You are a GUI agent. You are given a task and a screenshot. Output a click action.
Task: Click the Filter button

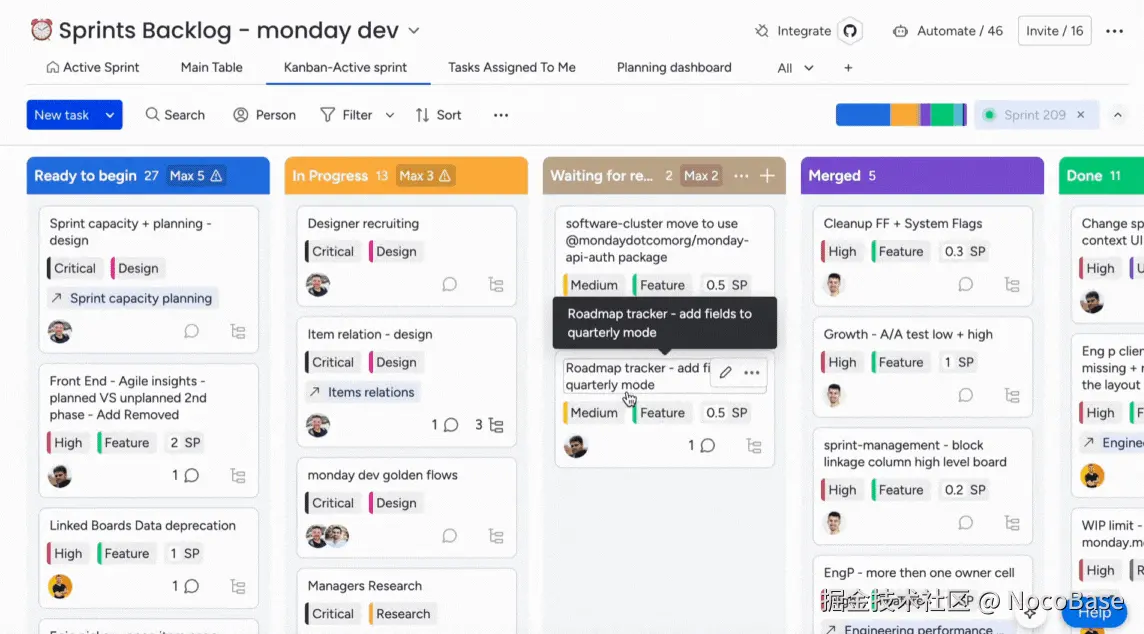point(347,115)
